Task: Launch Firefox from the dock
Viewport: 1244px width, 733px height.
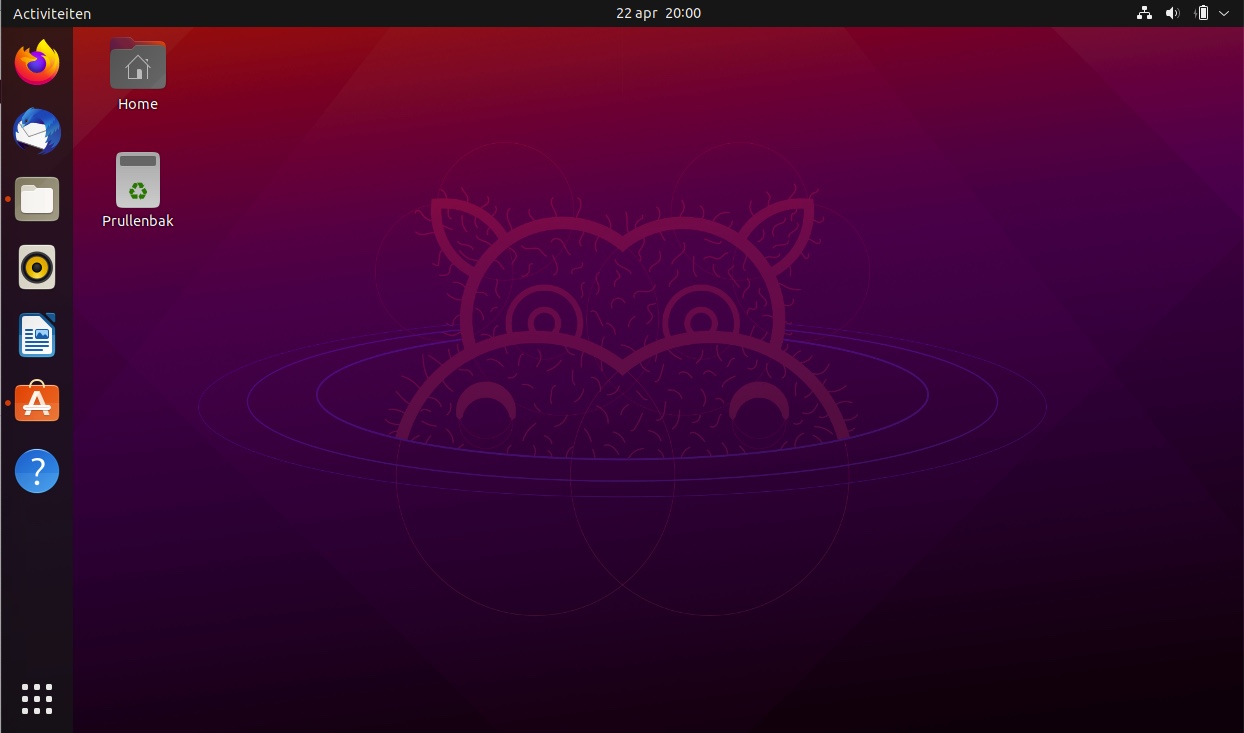Action: 37,63
